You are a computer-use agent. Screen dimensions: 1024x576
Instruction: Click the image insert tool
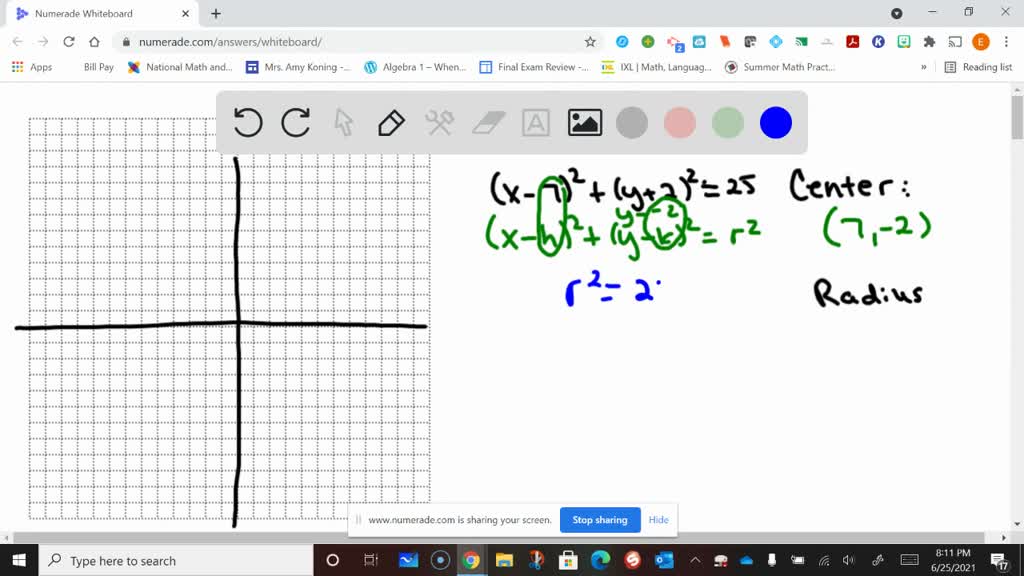pyautogui.click(x=584, y=122)
